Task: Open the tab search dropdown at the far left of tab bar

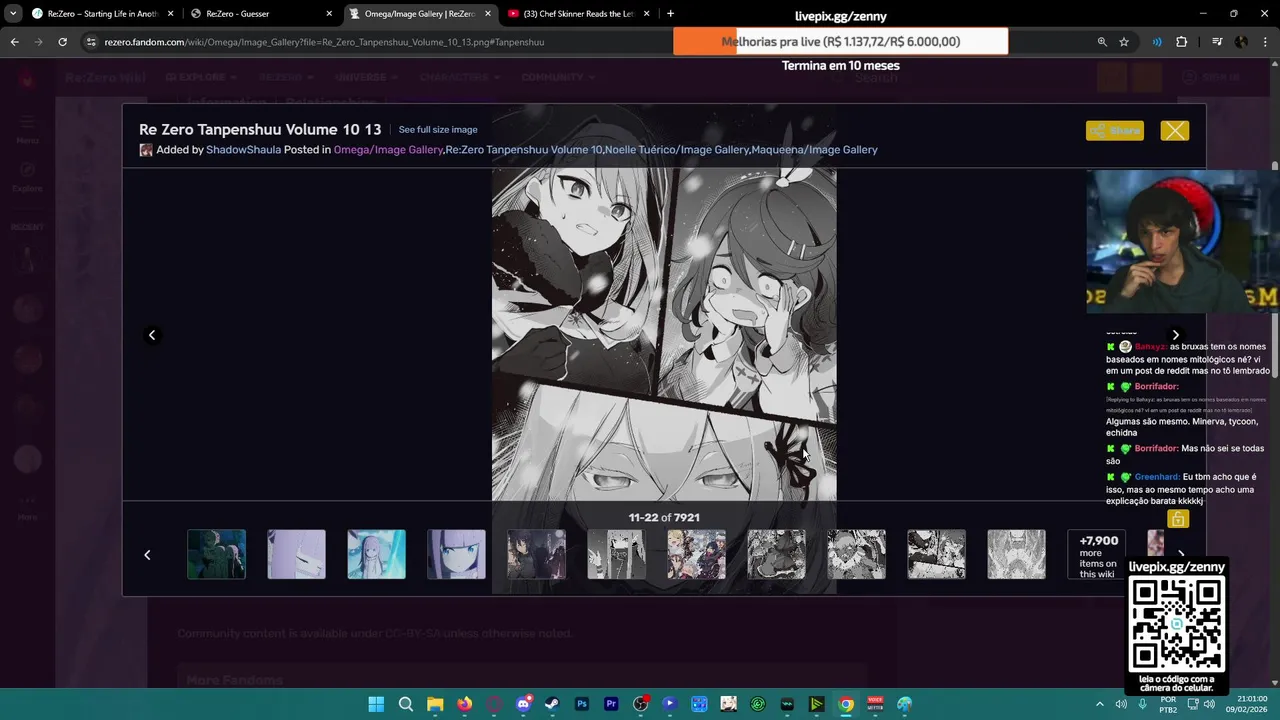Action: [x=12, y=14]
